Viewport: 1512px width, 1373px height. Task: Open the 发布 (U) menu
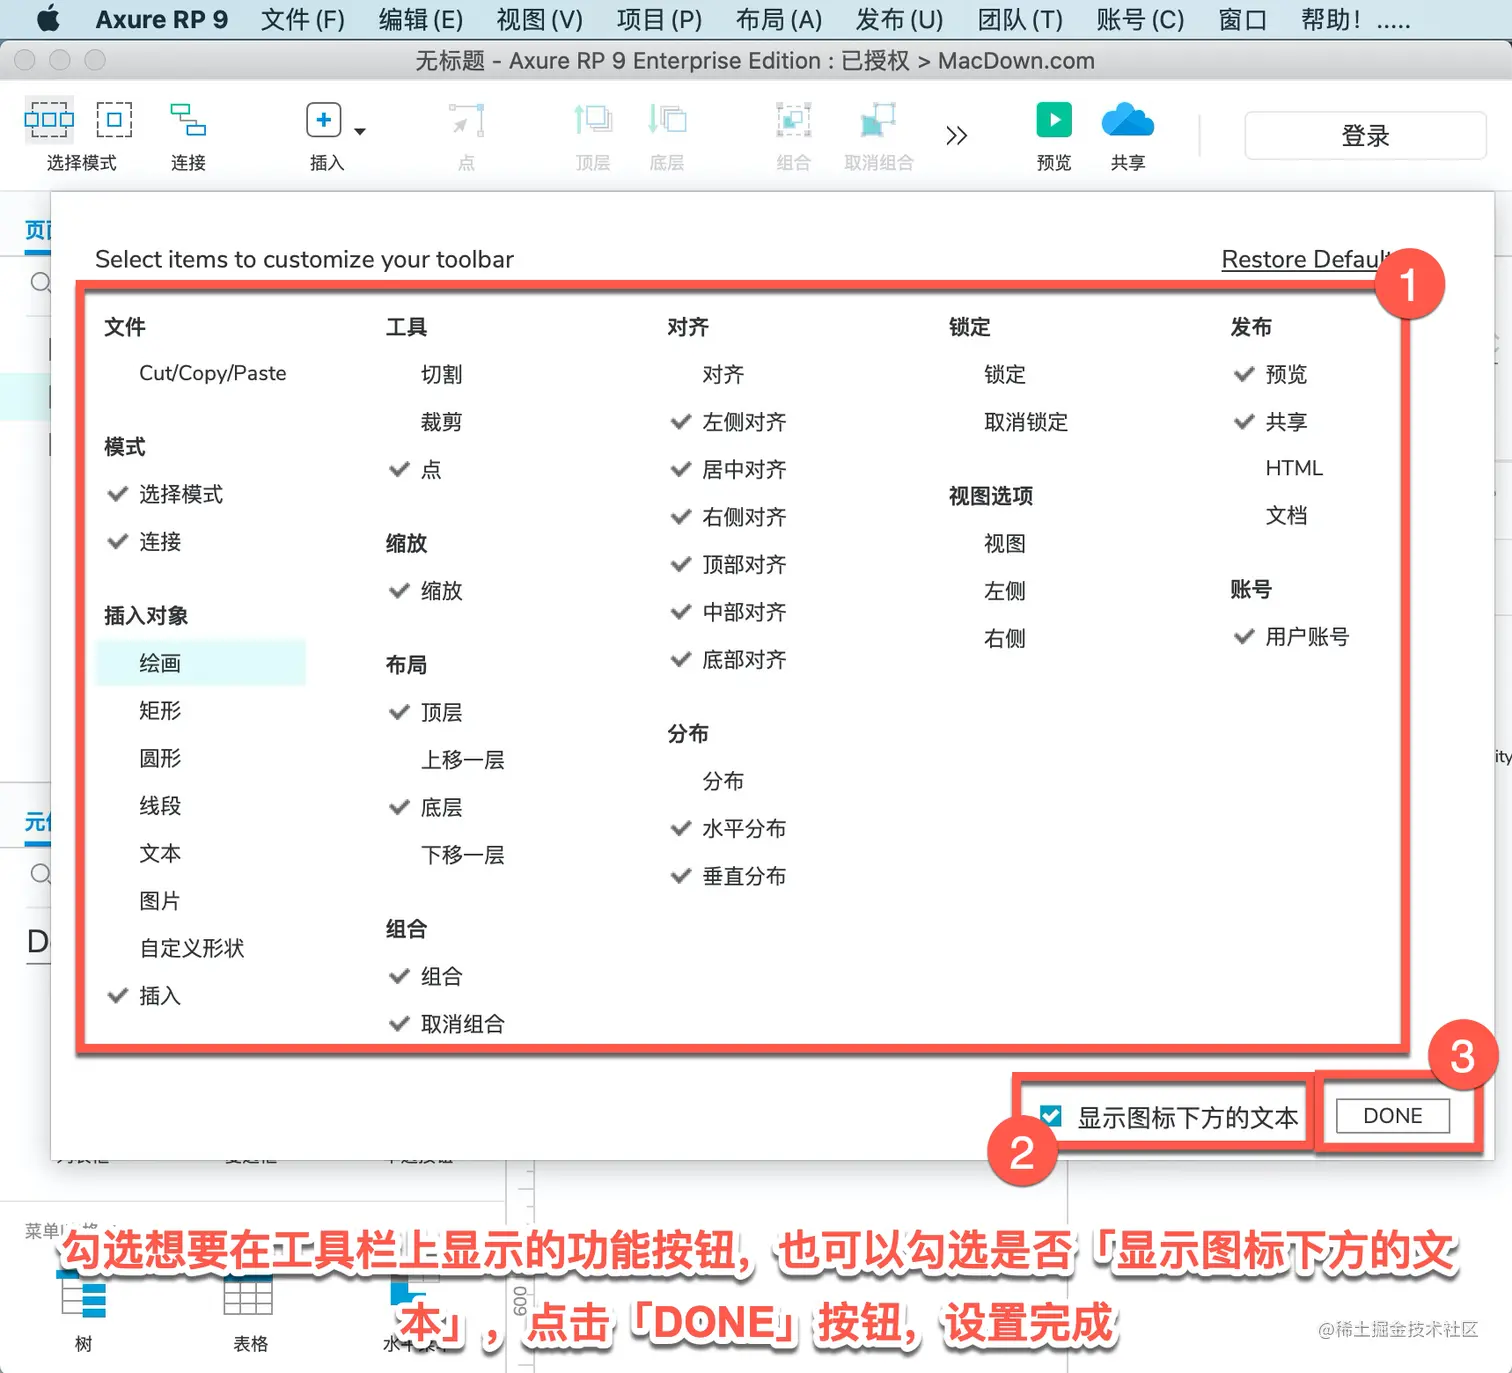pos(899,20)
